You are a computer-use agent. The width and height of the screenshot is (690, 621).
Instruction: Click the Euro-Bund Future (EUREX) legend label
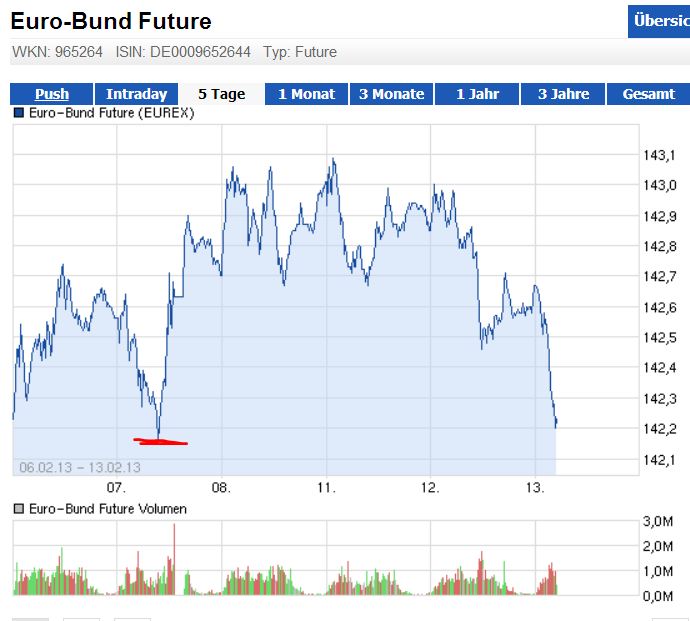pyautogui.click(x=110, y=113)
